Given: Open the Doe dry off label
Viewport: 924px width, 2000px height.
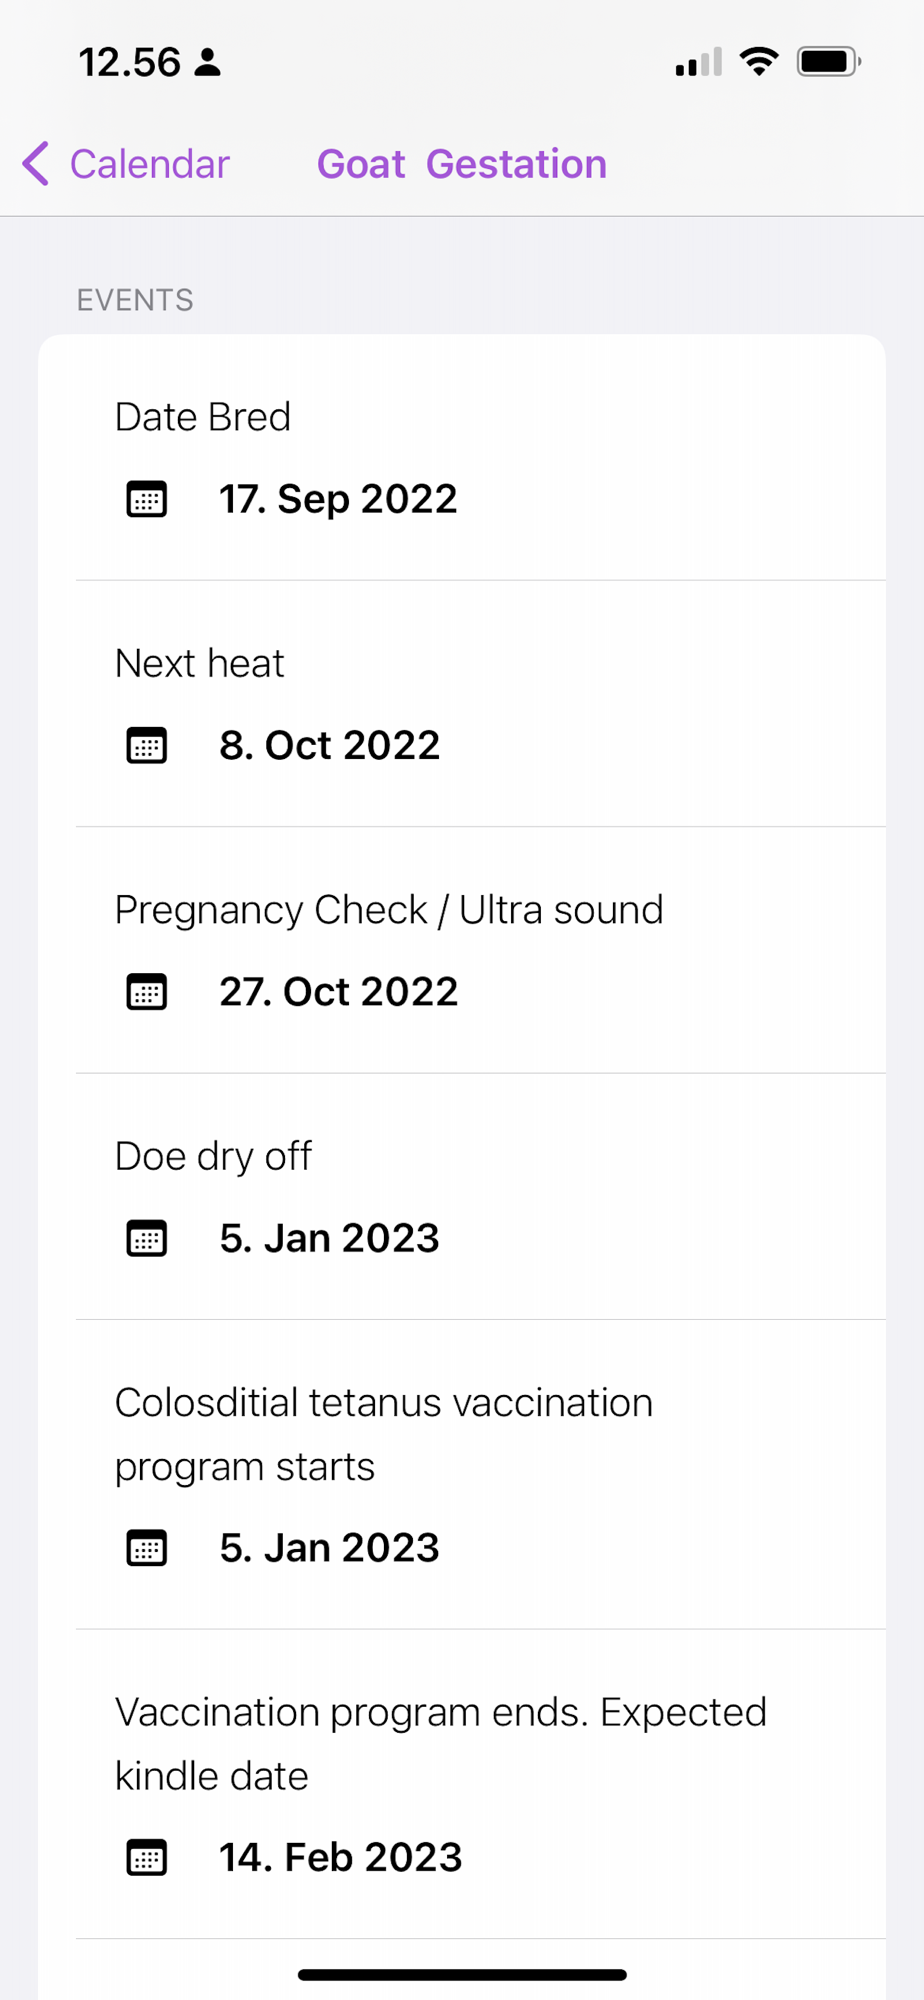Looking at the screenshot, I should [213, 1156].
